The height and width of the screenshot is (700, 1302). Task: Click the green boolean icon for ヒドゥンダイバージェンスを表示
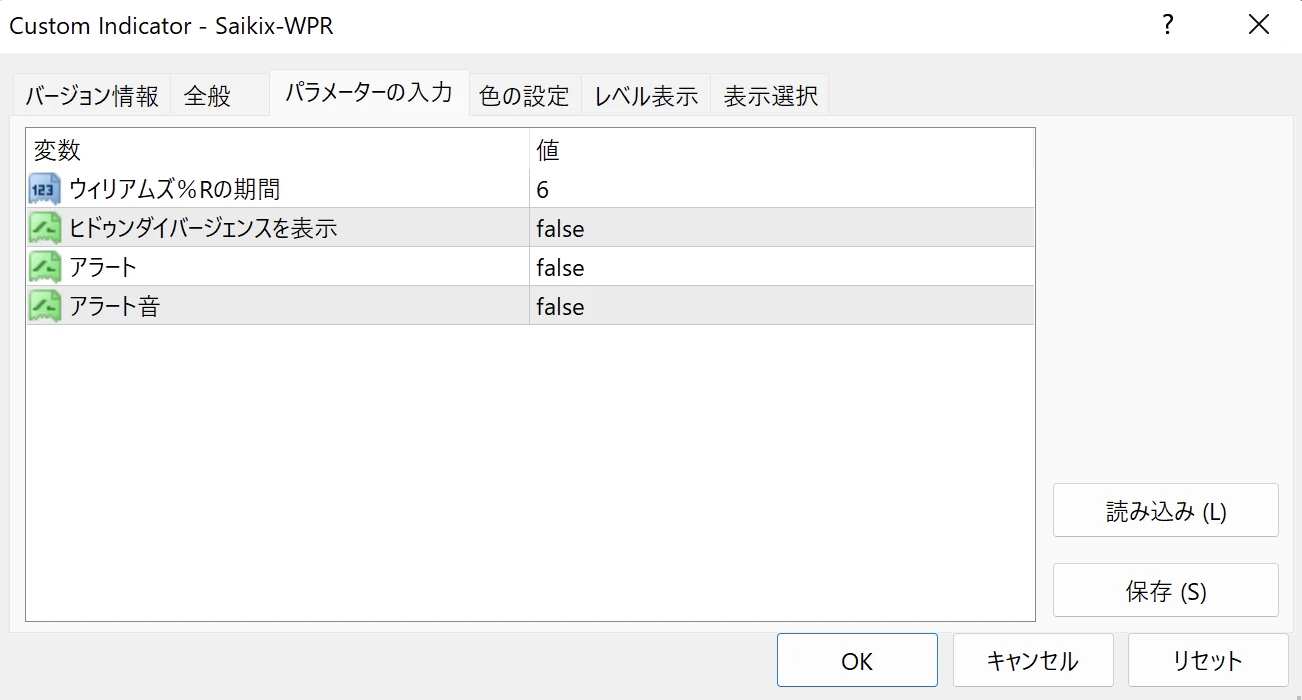(43, 227)
